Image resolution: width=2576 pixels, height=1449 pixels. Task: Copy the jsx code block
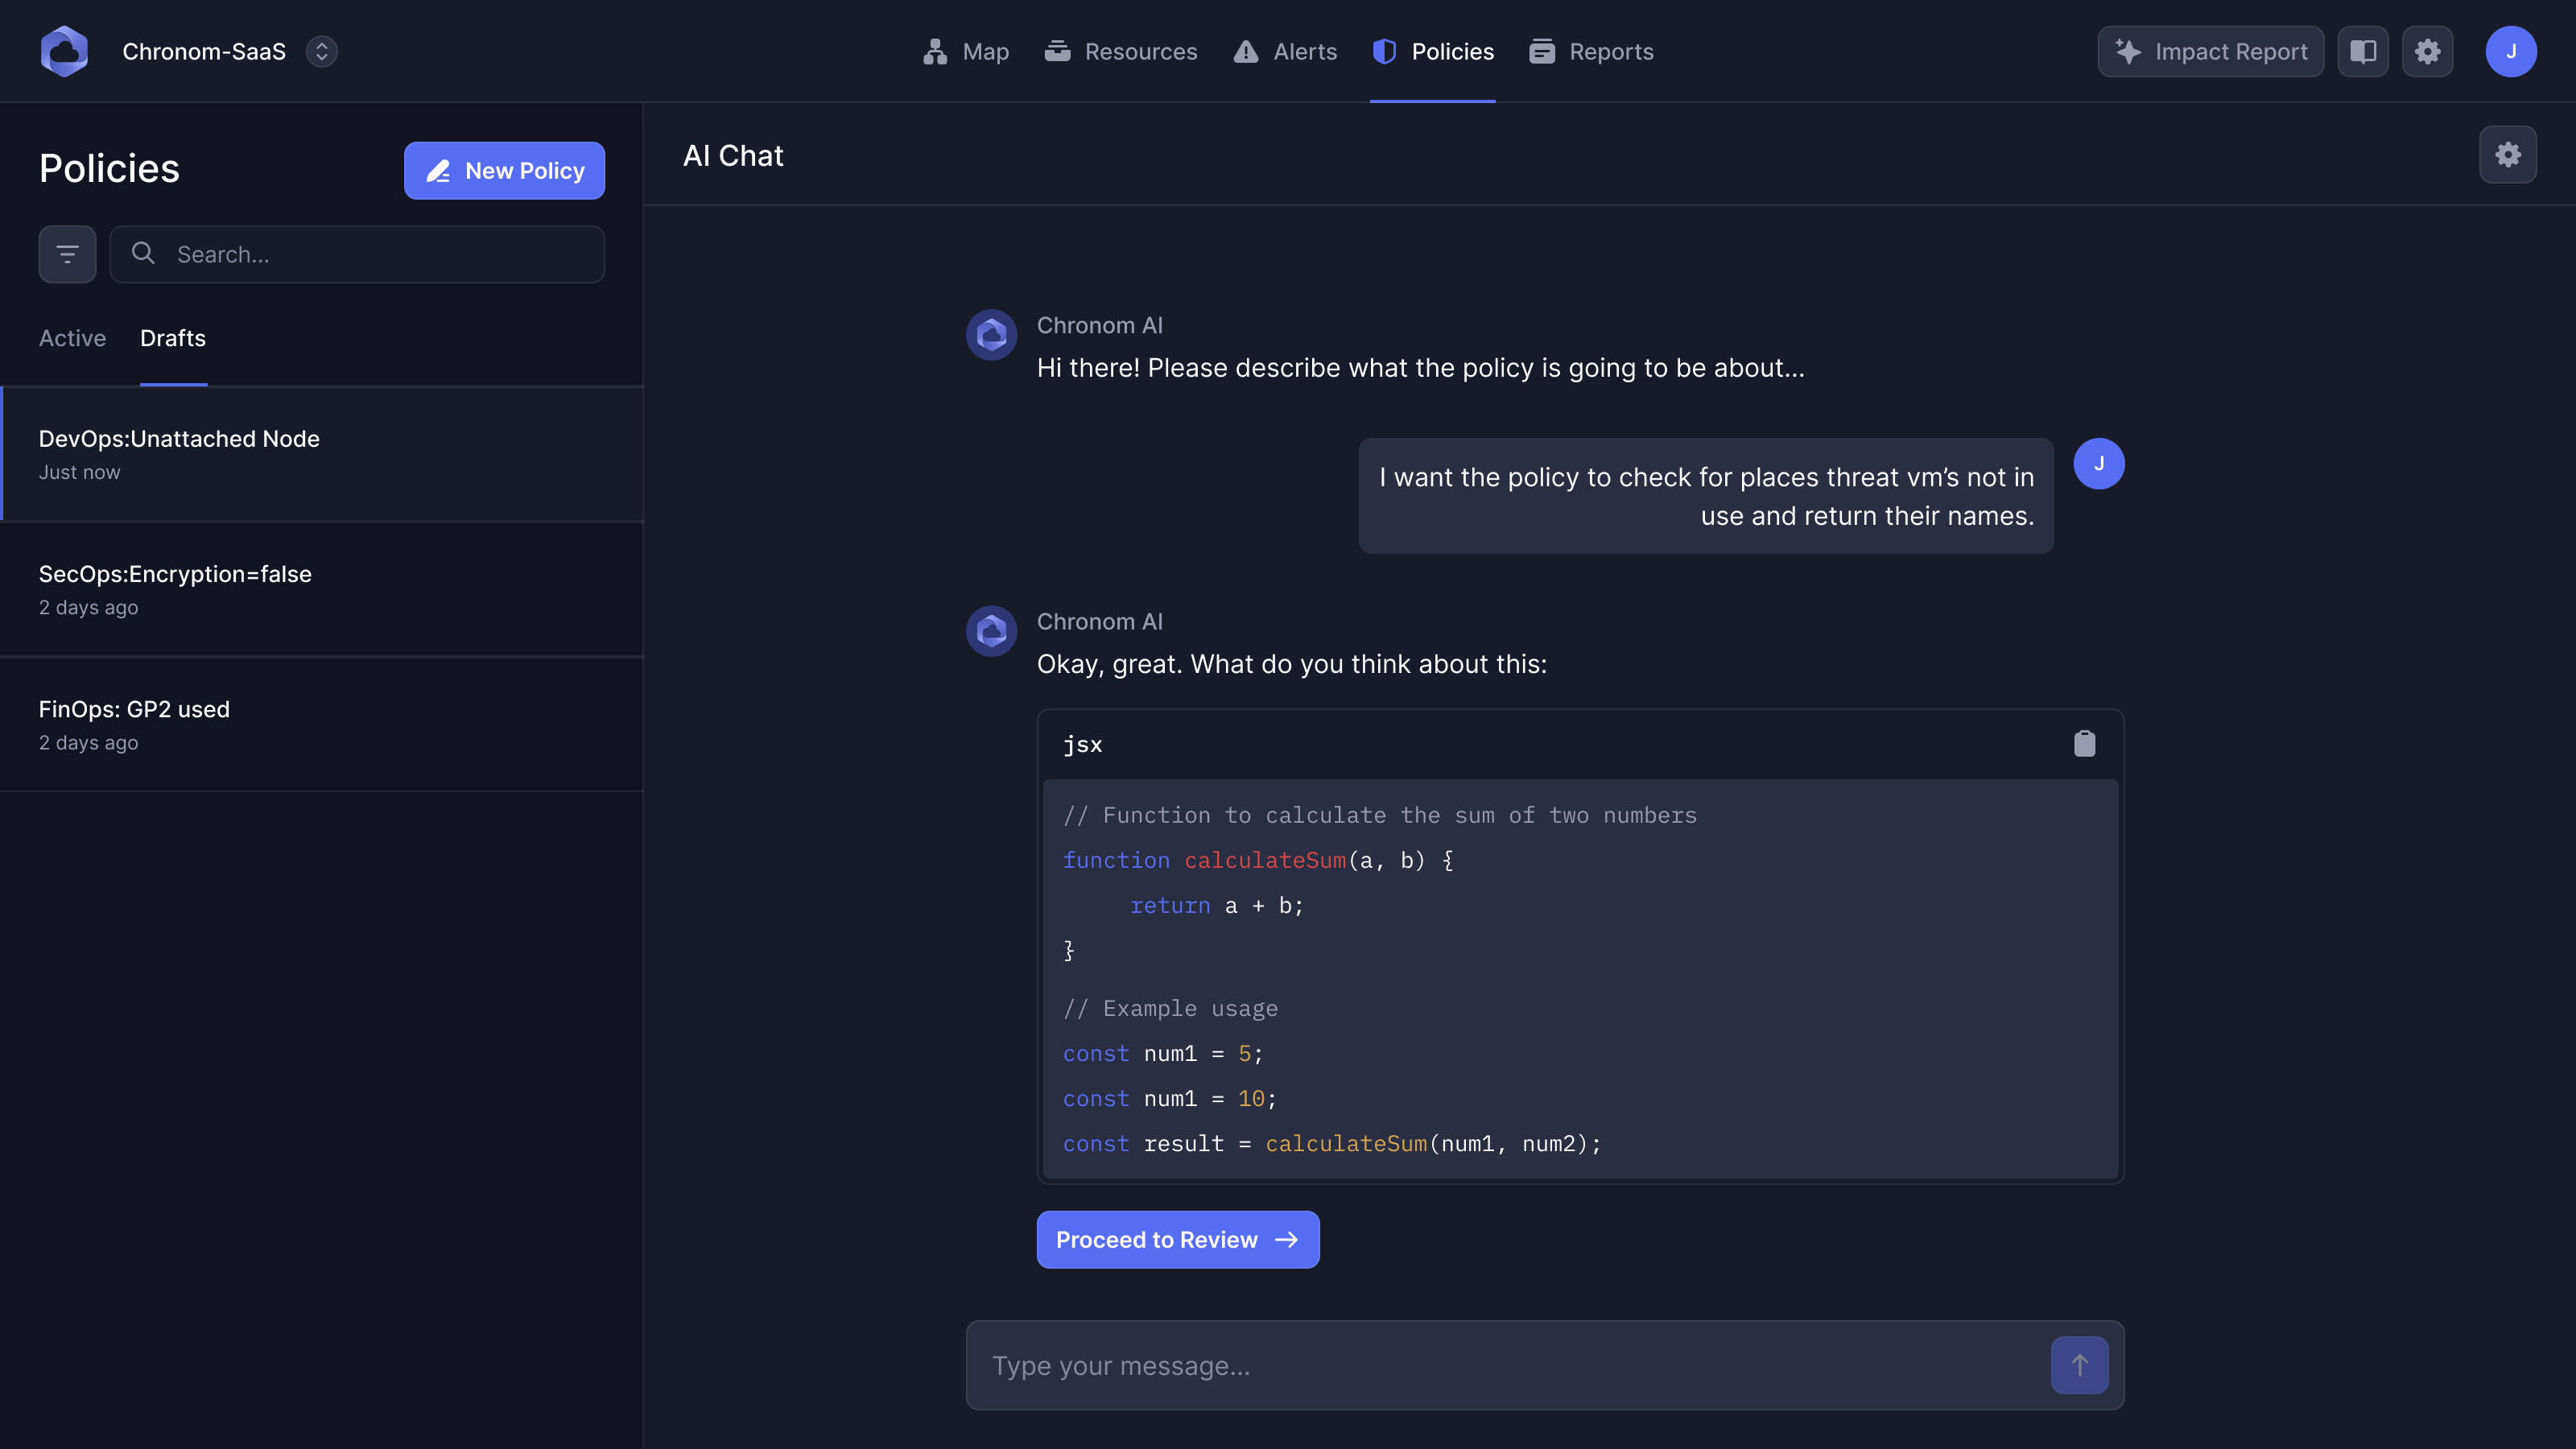(x=2084, y=744)
